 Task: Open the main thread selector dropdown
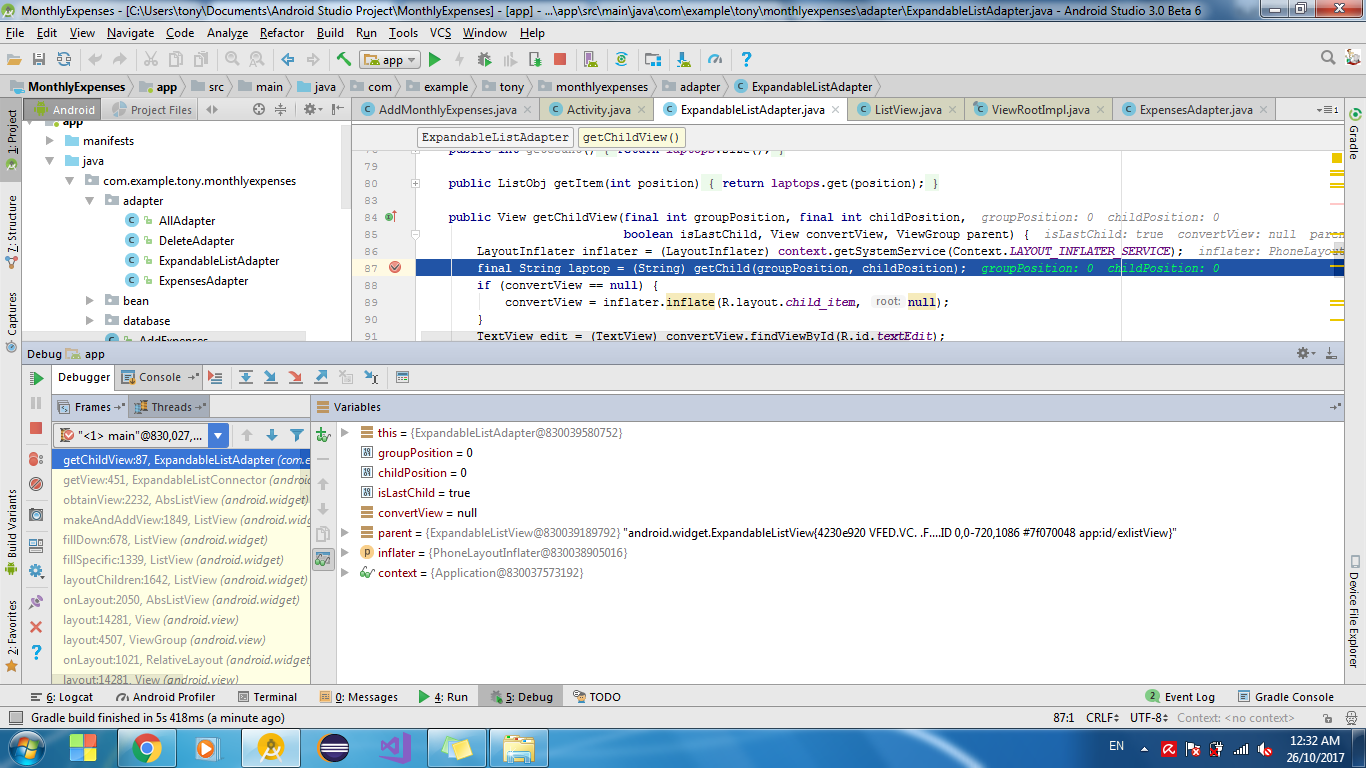tap(218, 435)
